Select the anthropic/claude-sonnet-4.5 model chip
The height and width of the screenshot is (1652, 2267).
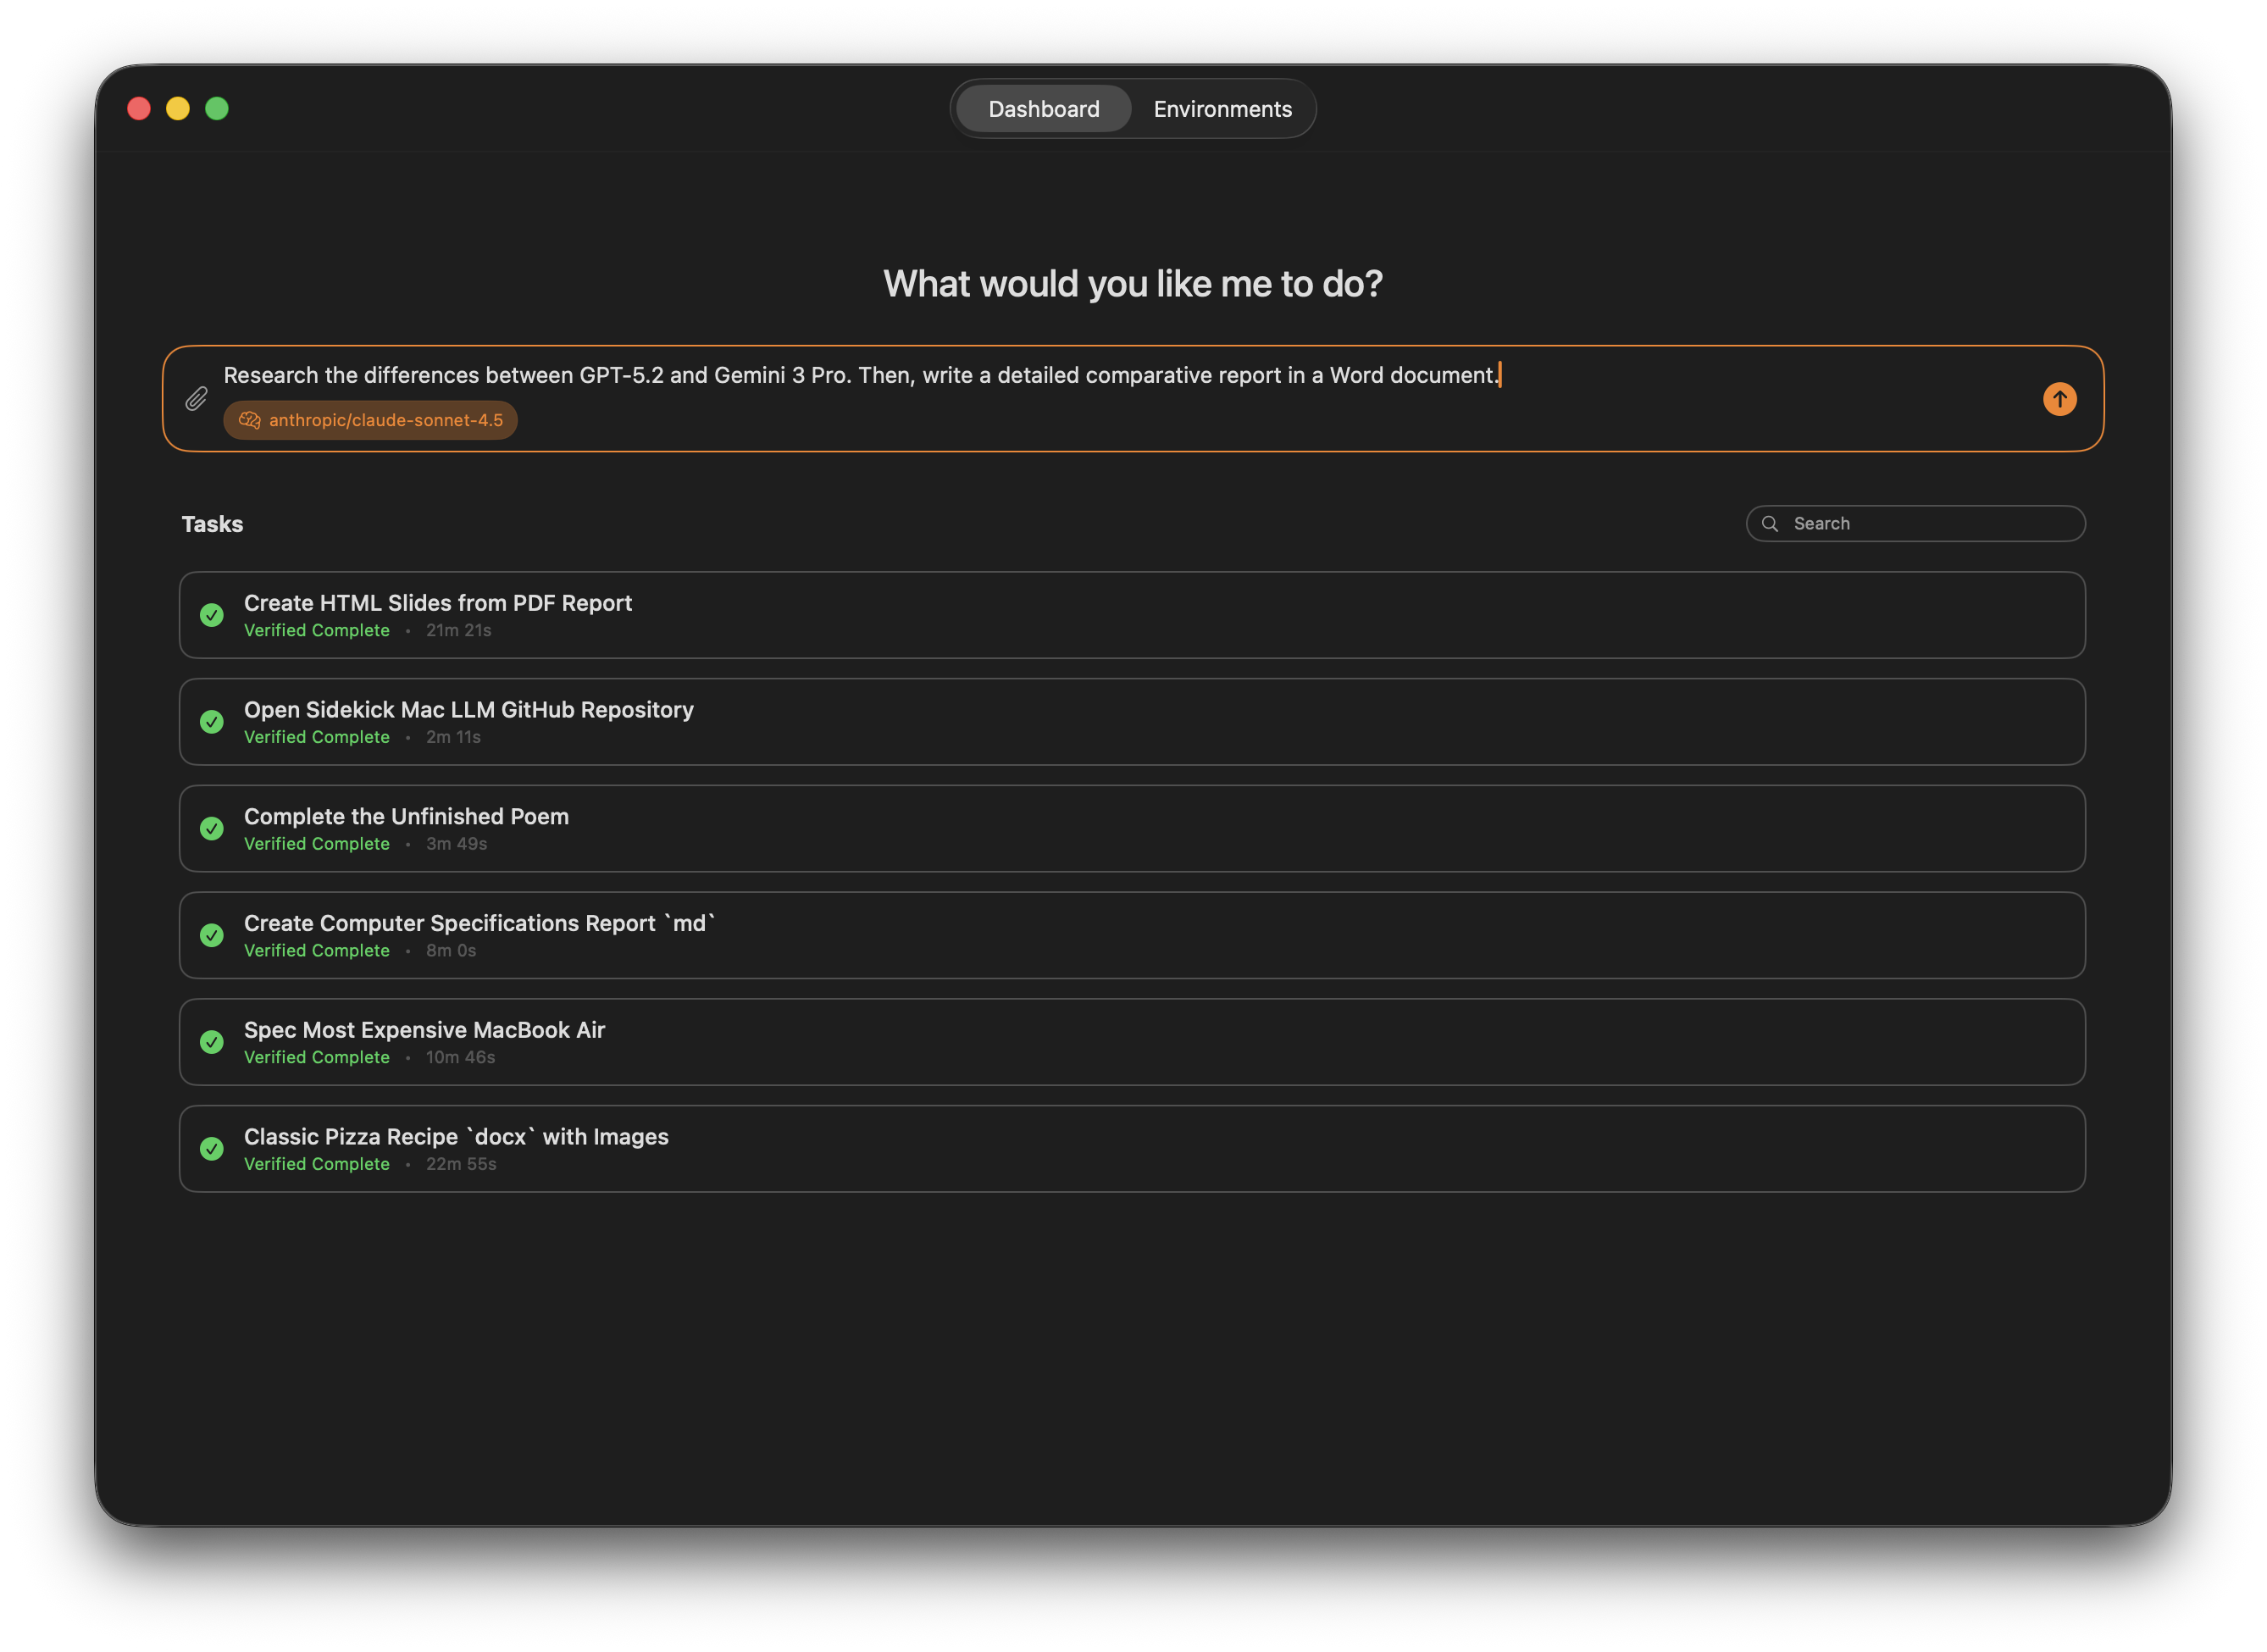tap(370, 420)
